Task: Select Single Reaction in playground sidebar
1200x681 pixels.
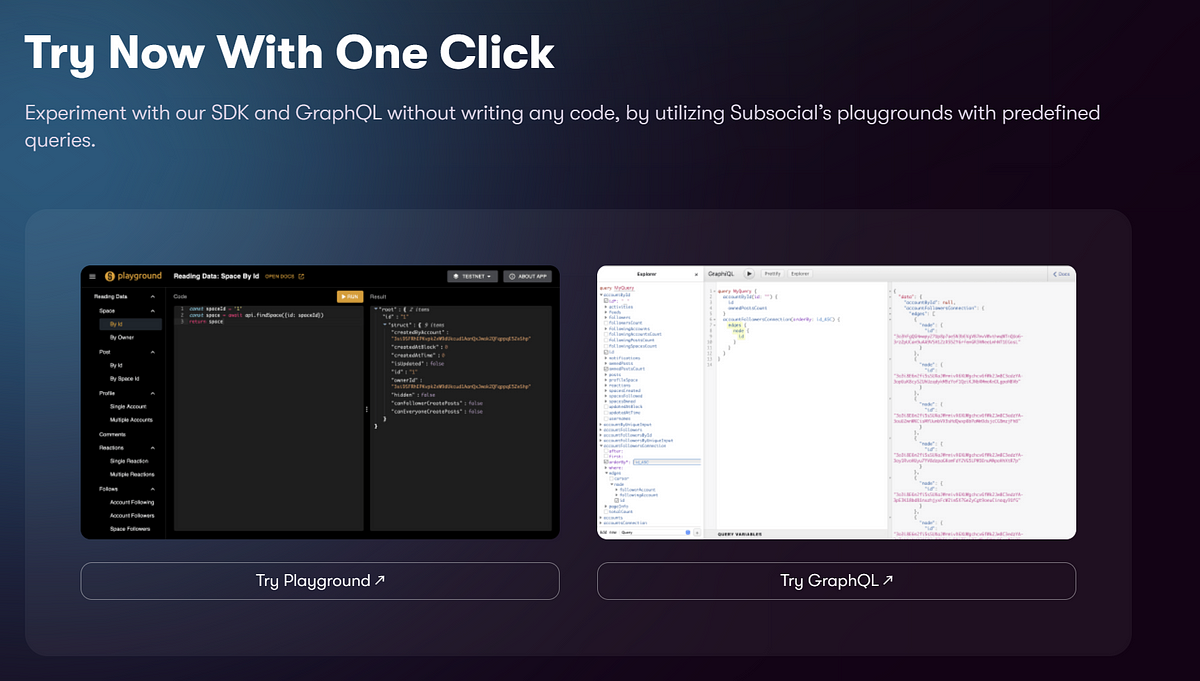Action: tap(130, 461)
